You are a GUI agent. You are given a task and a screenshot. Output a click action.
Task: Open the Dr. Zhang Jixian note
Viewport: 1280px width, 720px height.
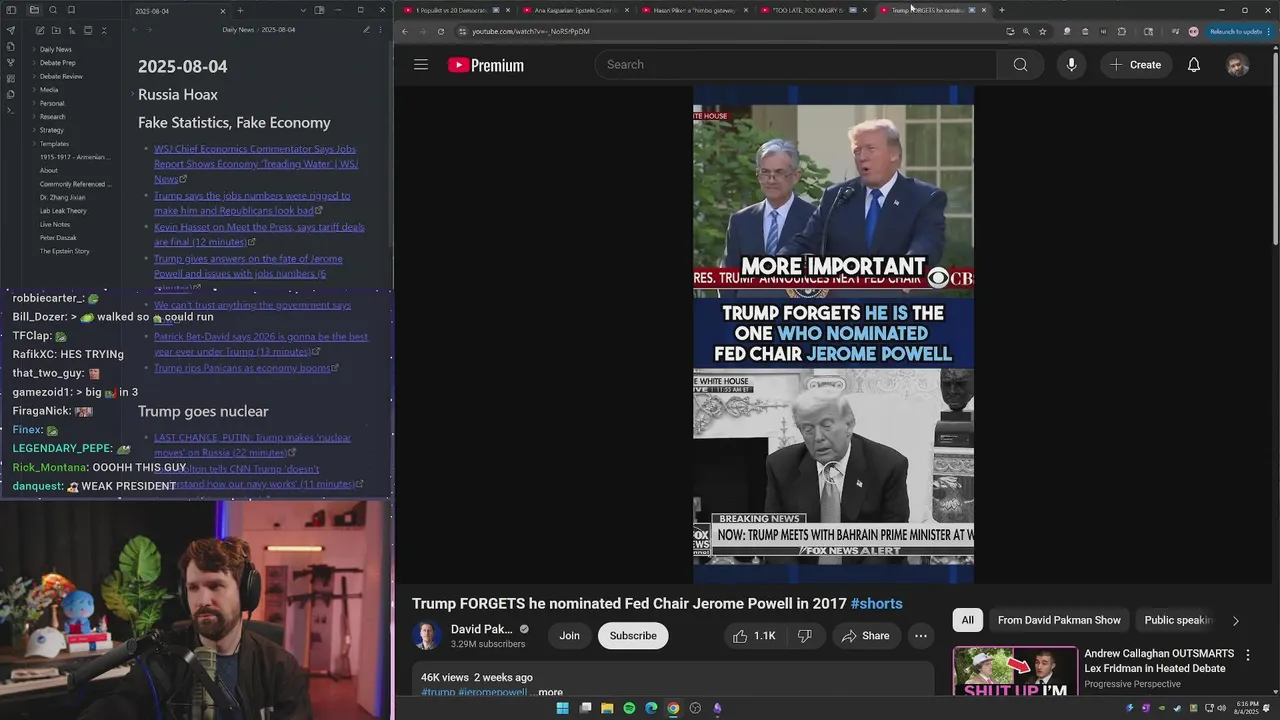click(x=62, y=197)
